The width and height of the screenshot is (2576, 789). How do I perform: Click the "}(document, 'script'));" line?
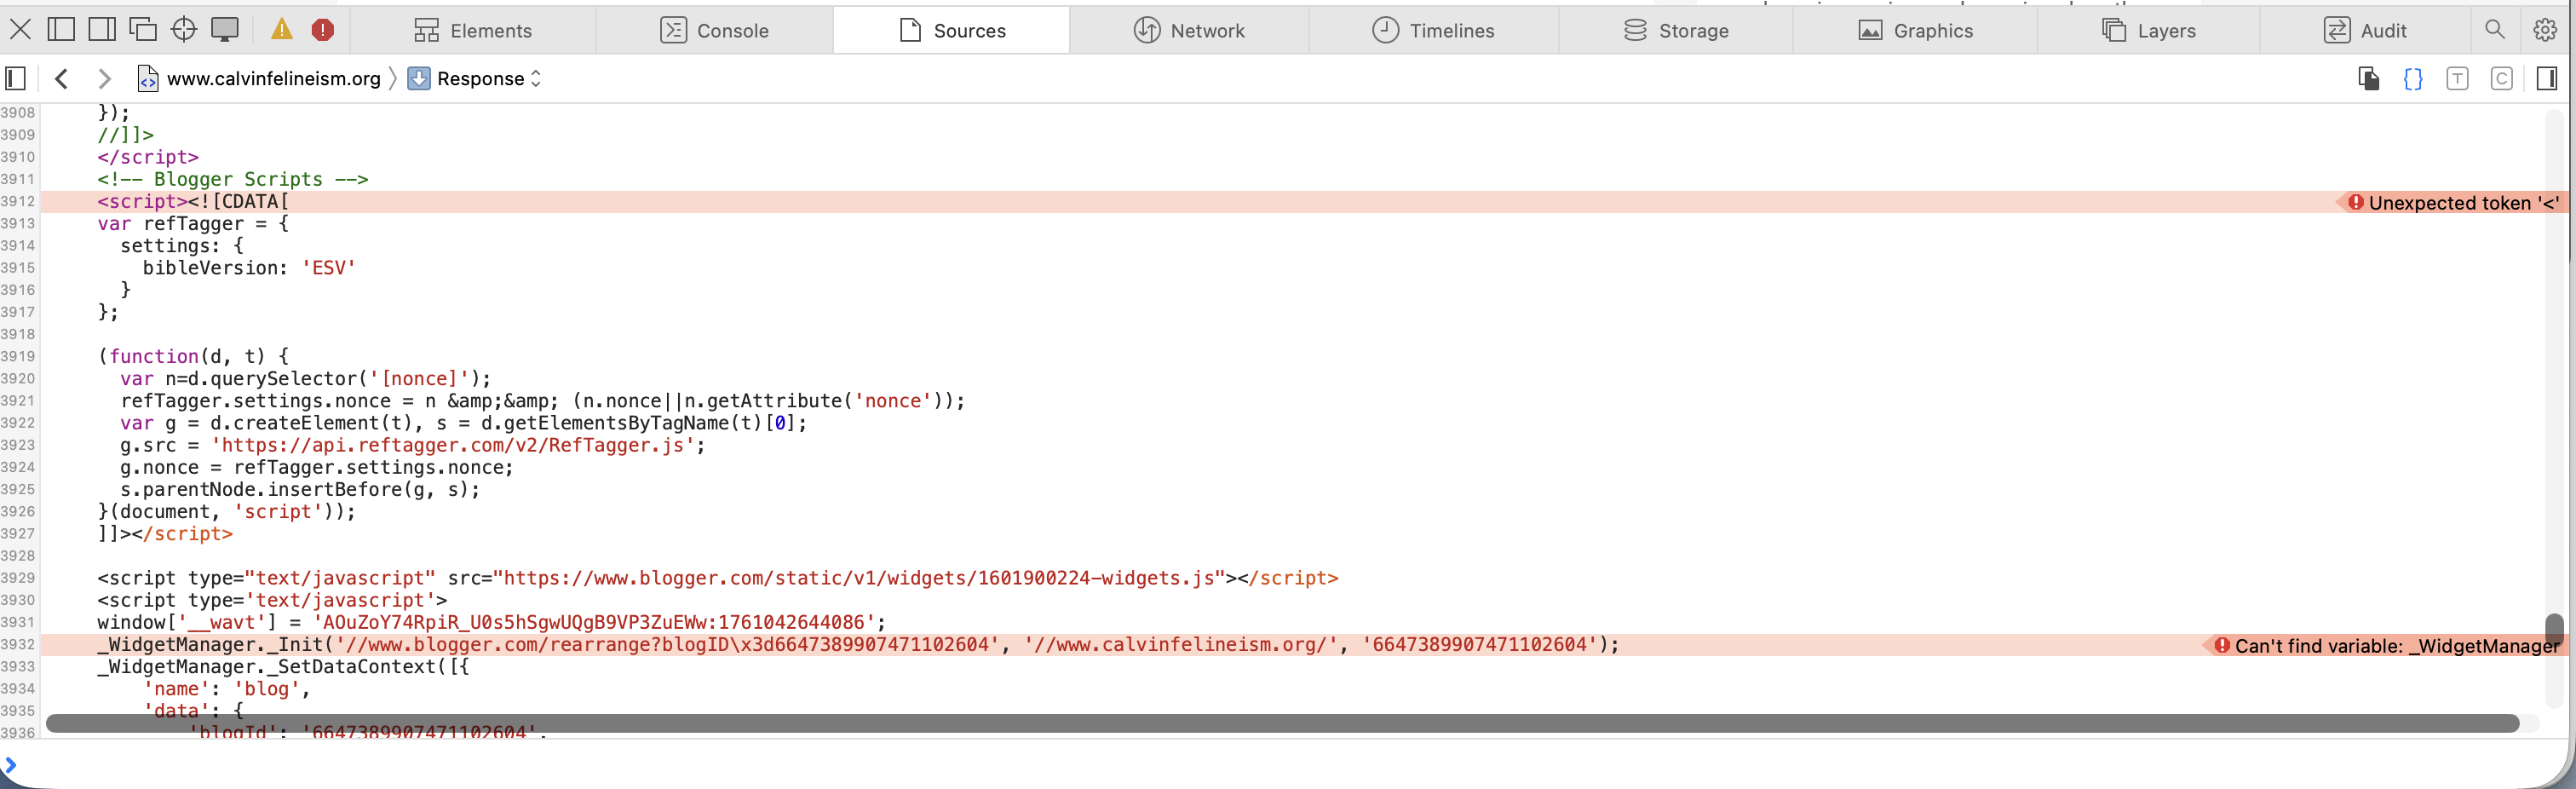click(x=226, y=511)
